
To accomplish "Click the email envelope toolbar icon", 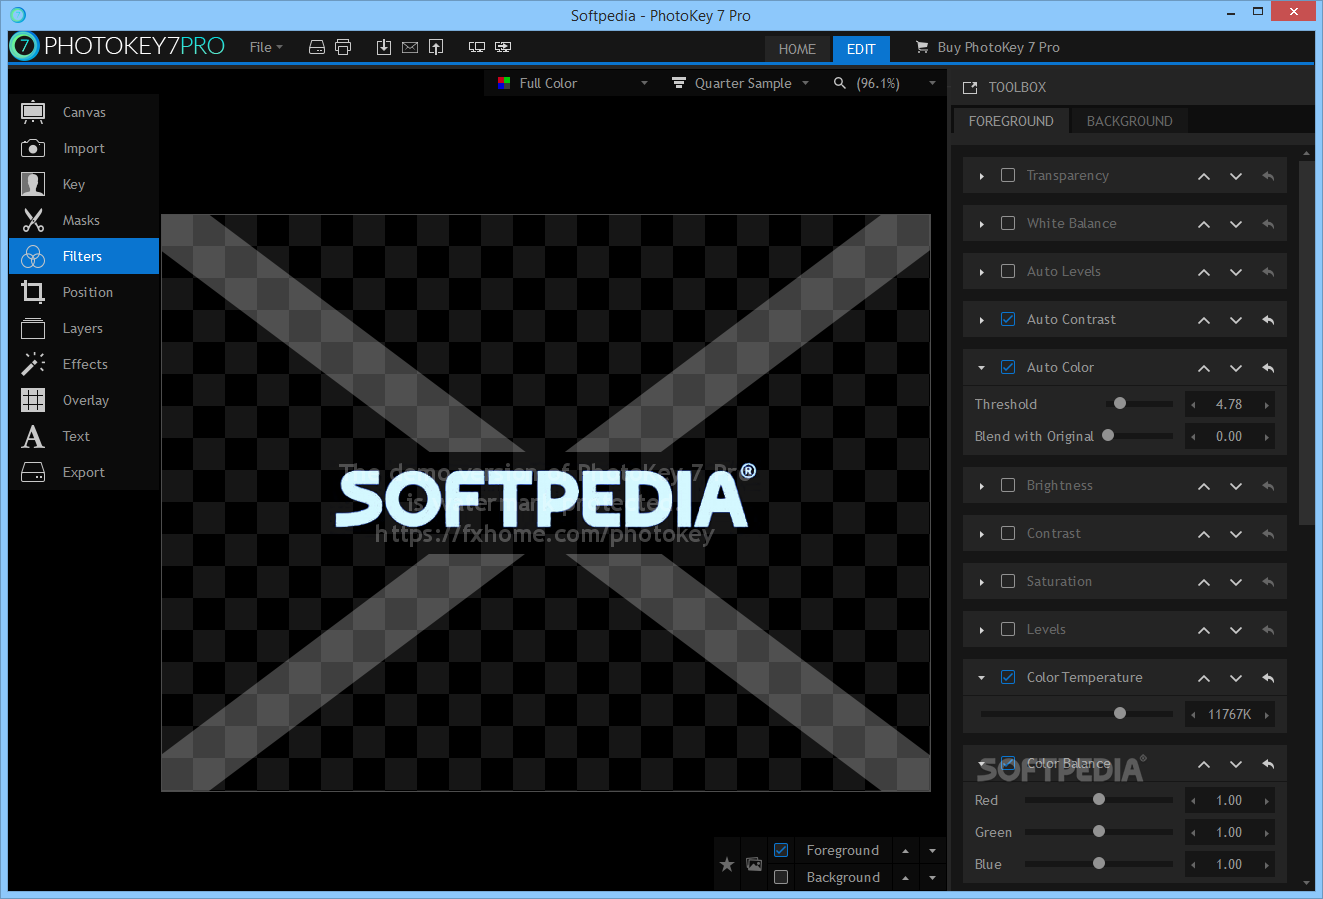I will (410, 47).
